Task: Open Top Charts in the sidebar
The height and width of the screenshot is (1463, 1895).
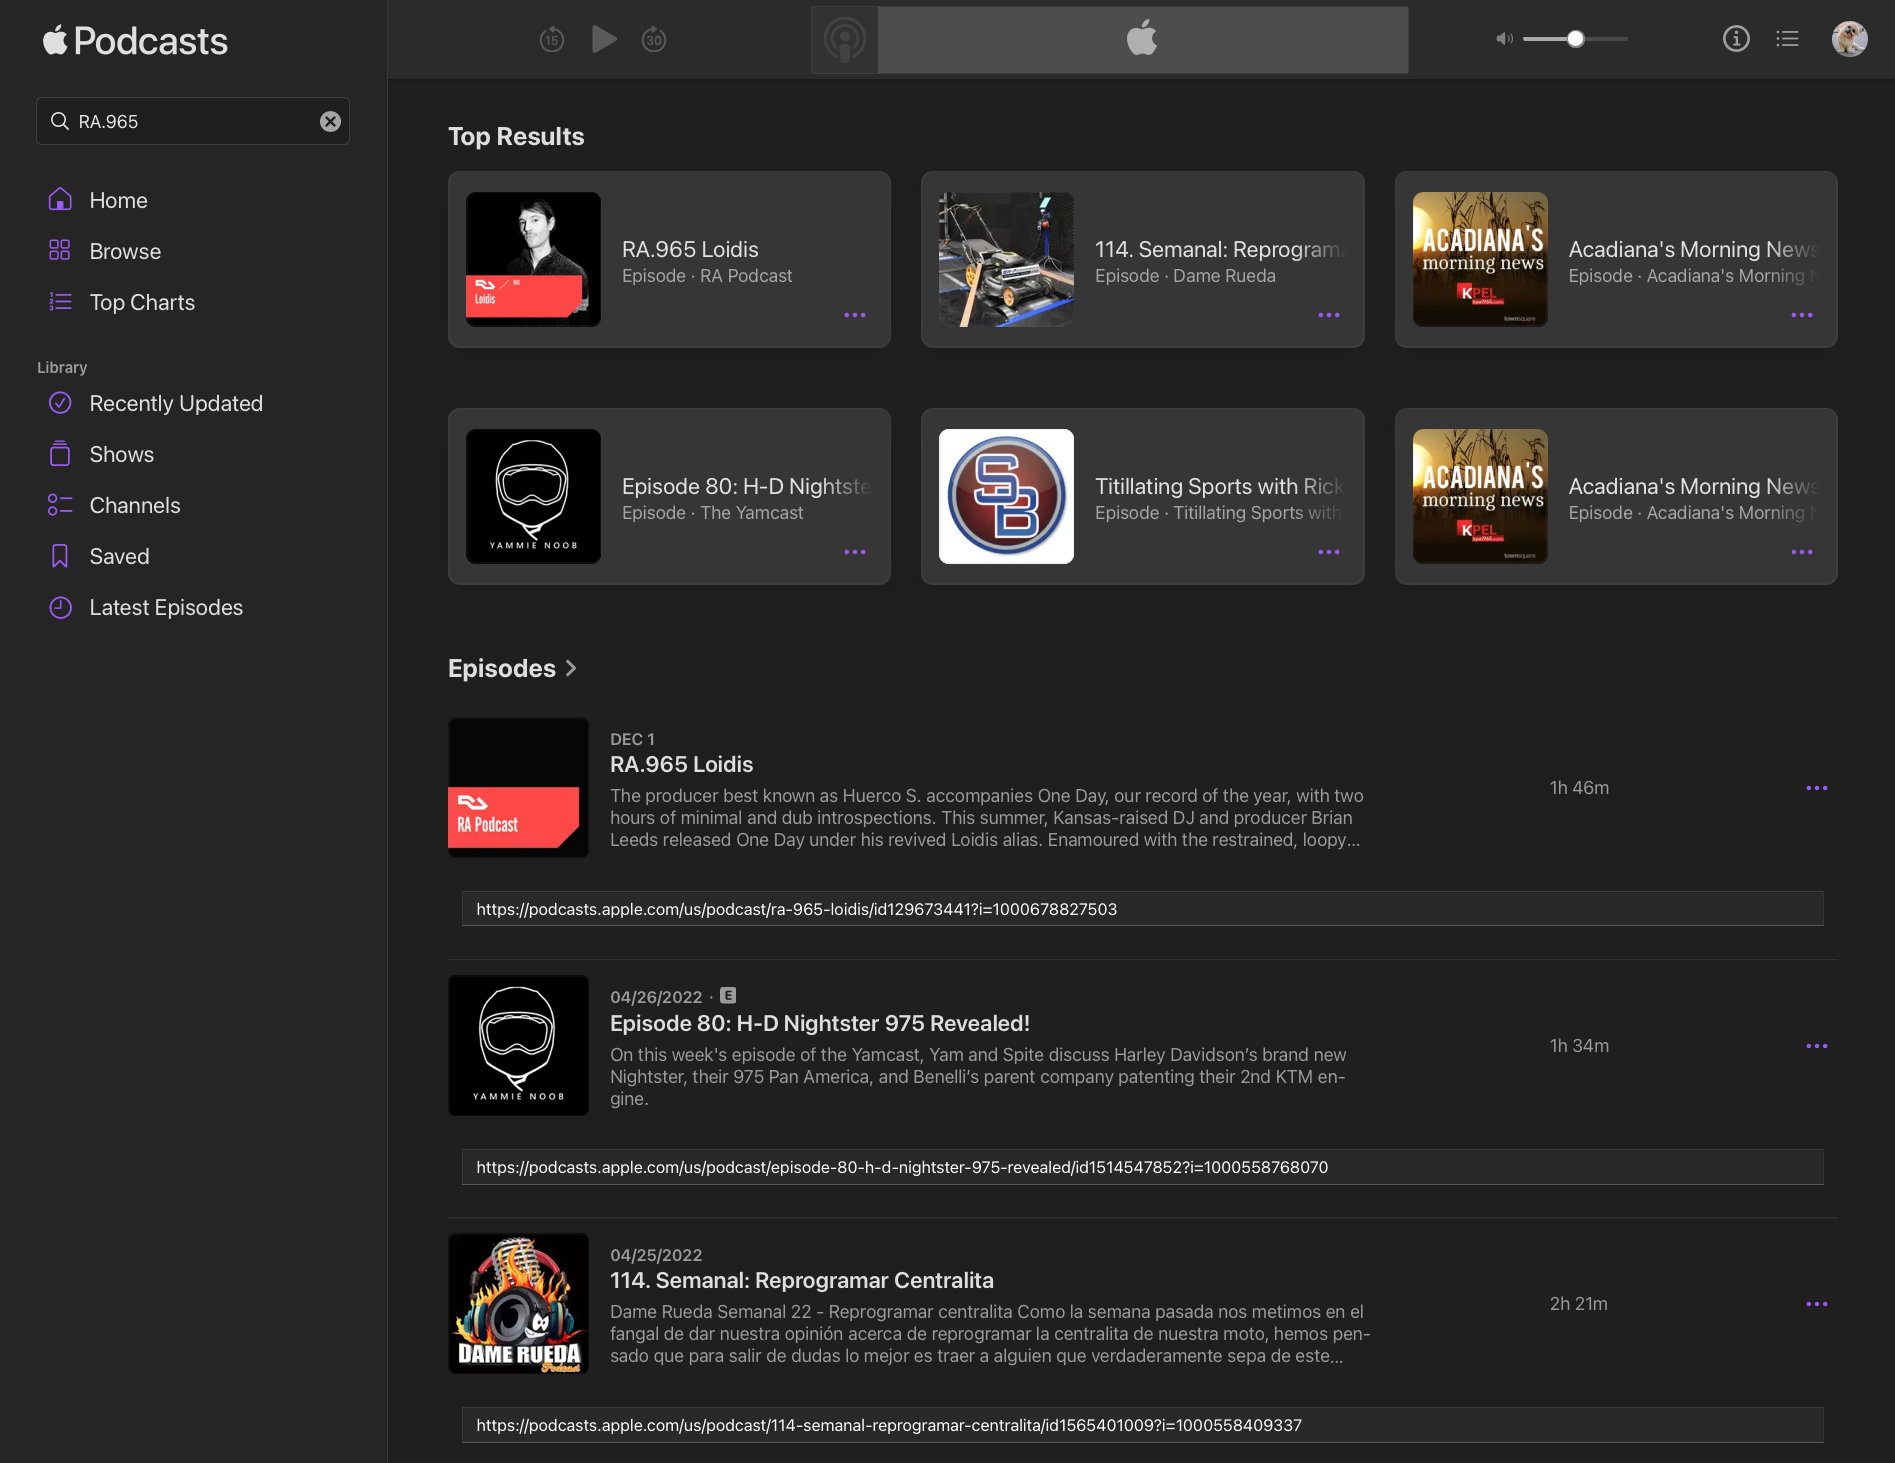Action: coord(142,302)
